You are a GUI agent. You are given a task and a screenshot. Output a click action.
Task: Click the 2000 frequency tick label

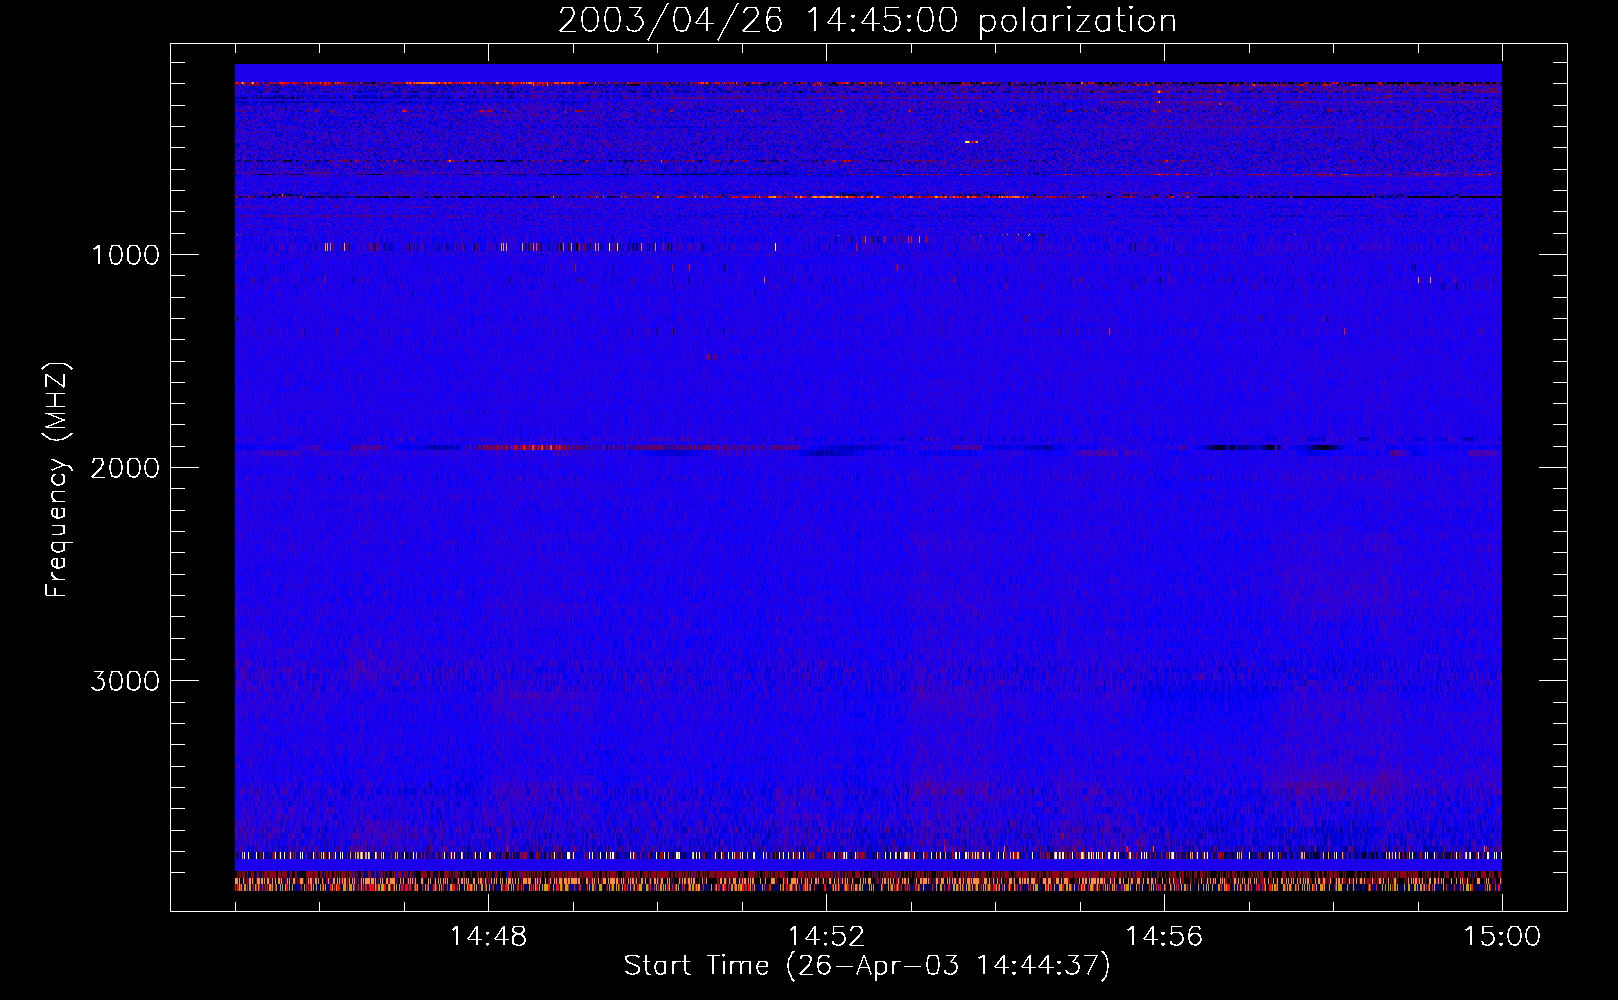[125, 468]
